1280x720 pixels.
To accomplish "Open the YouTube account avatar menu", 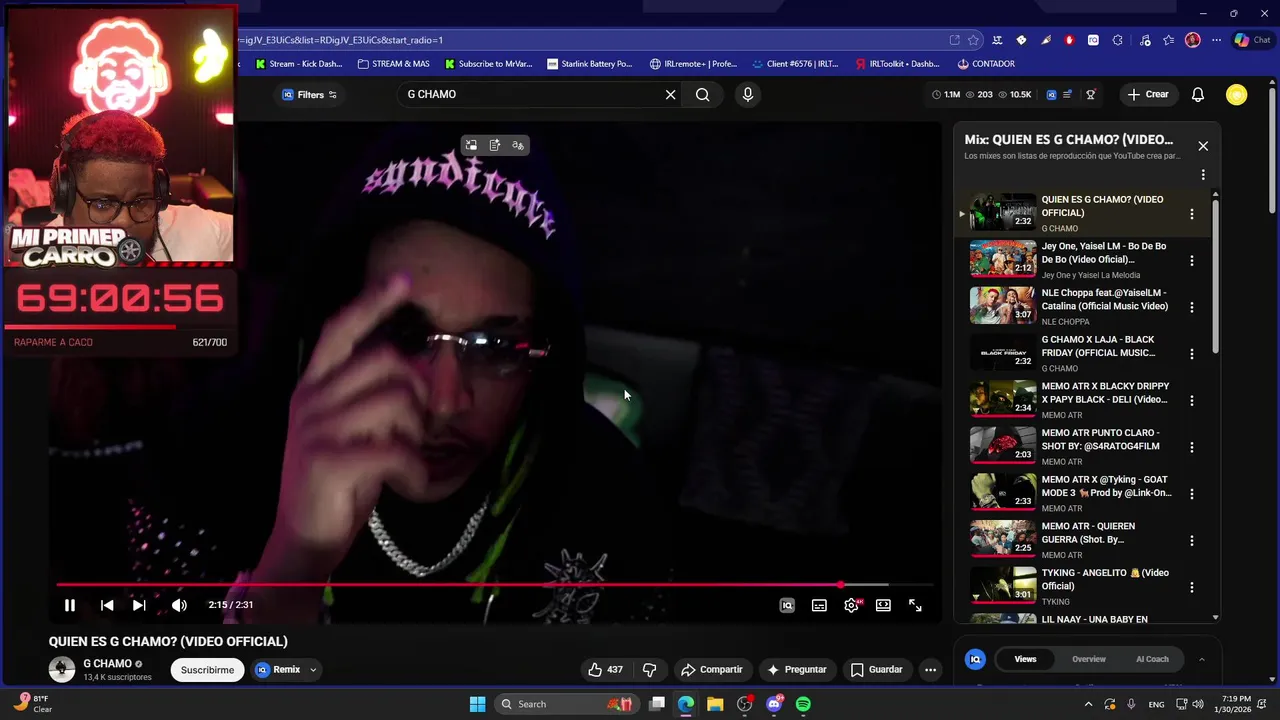I will [x=1237, y=95].
